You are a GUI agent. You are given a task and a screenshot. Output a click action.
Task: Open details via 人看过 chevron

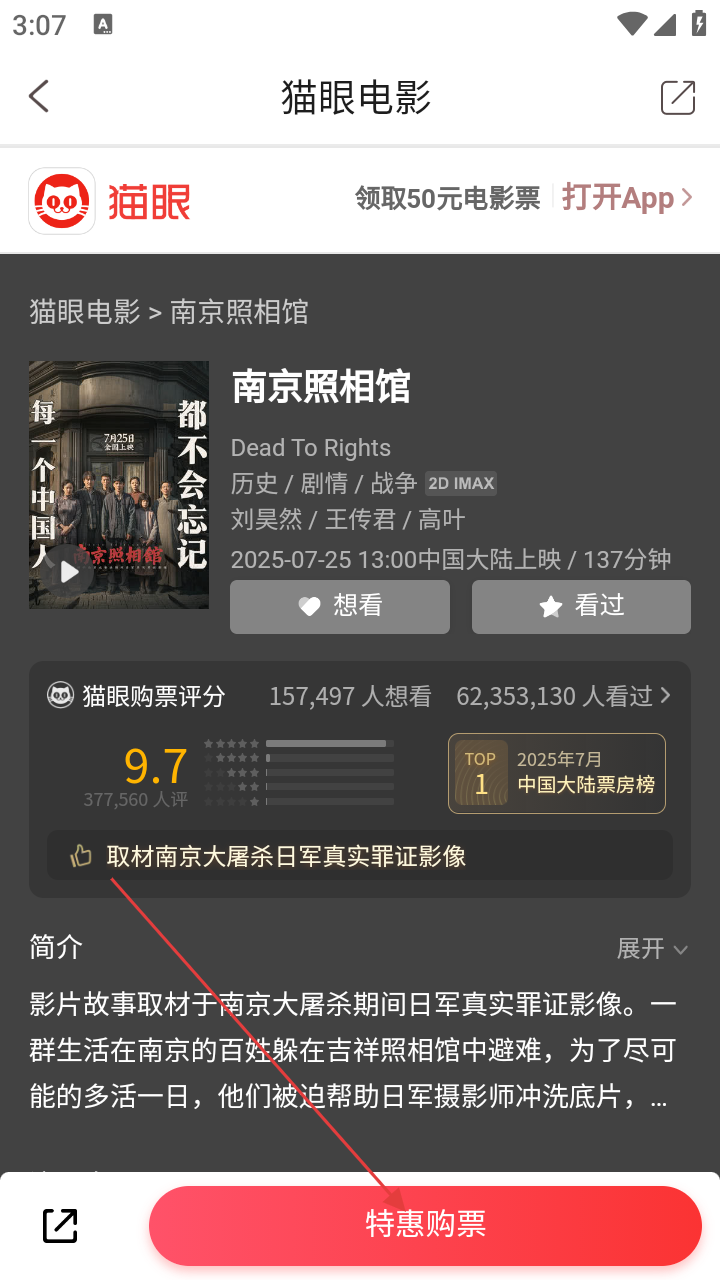665,695
